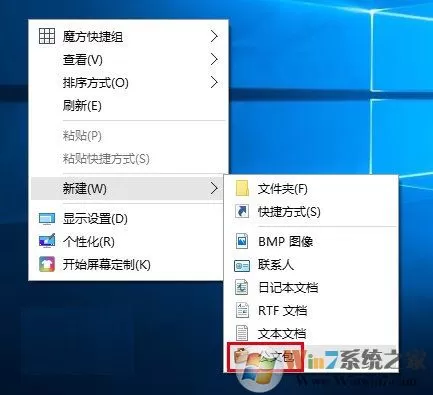The height and width of the screenshot is (395, 433).
Task: Click the 魔方快捷组 grid icon
Action: [x=47, y=36]
